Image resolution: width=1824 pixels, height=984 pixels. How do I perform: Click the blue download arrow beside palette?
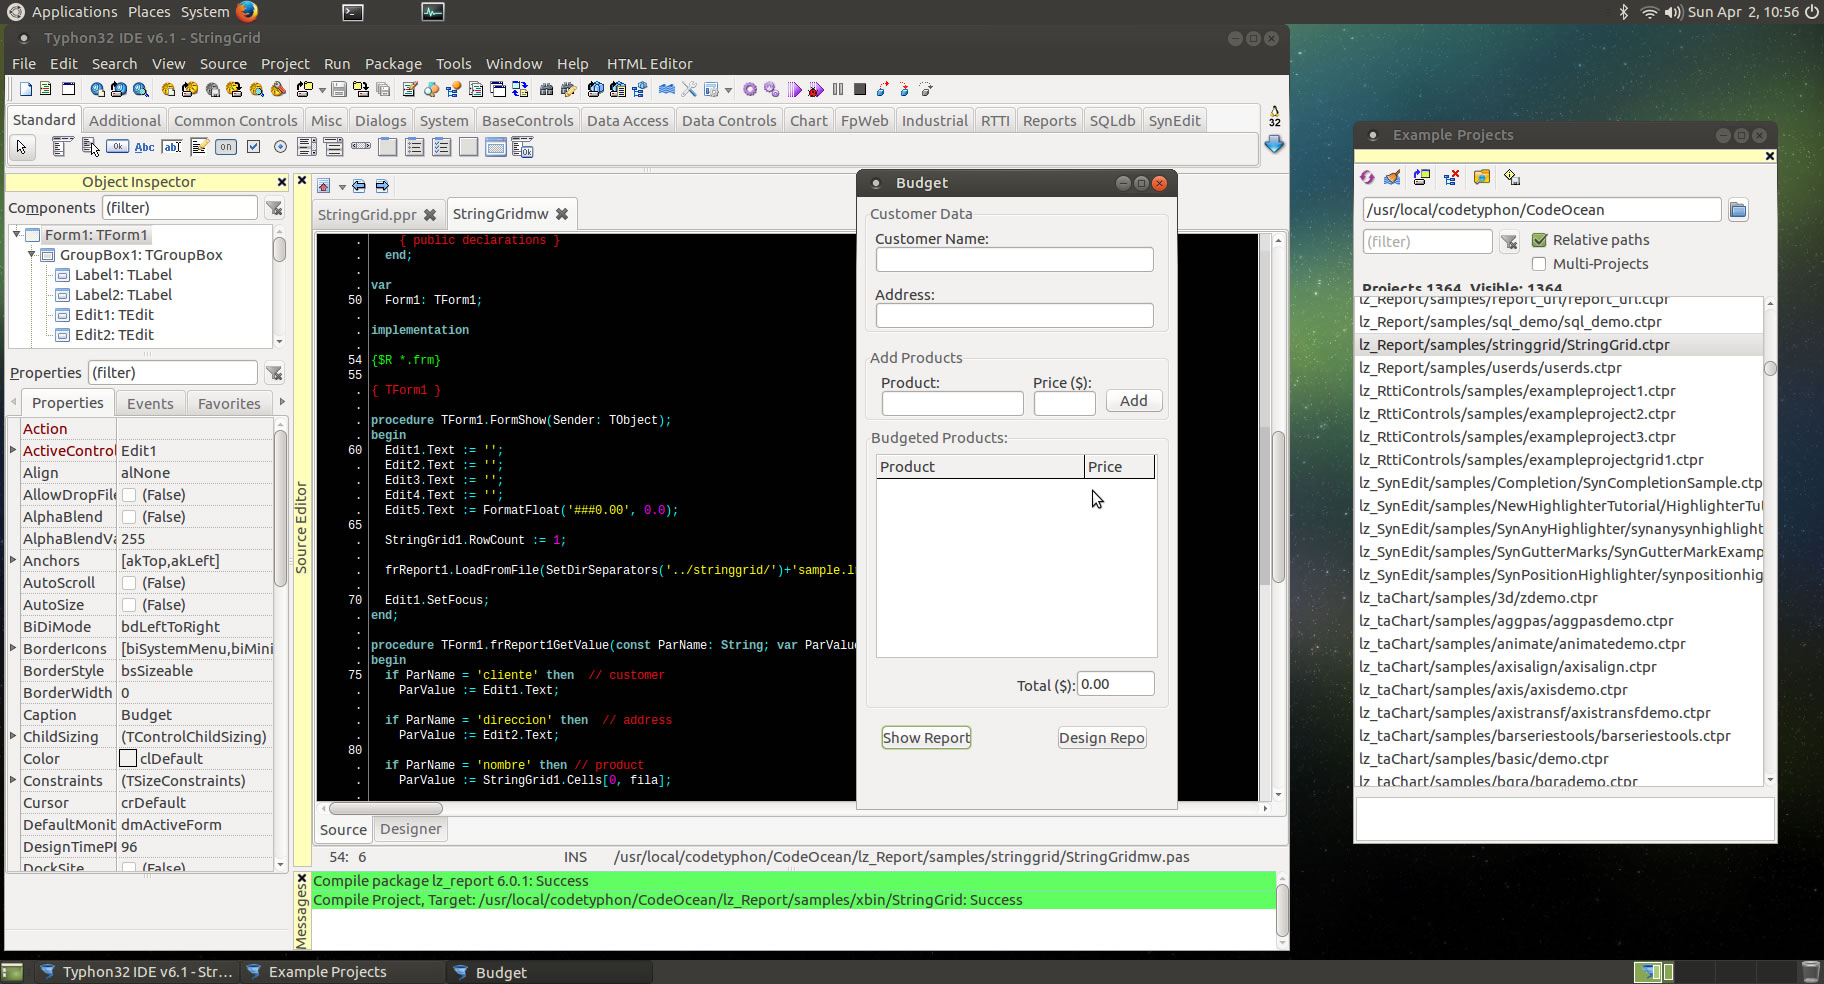(1274, 145)
